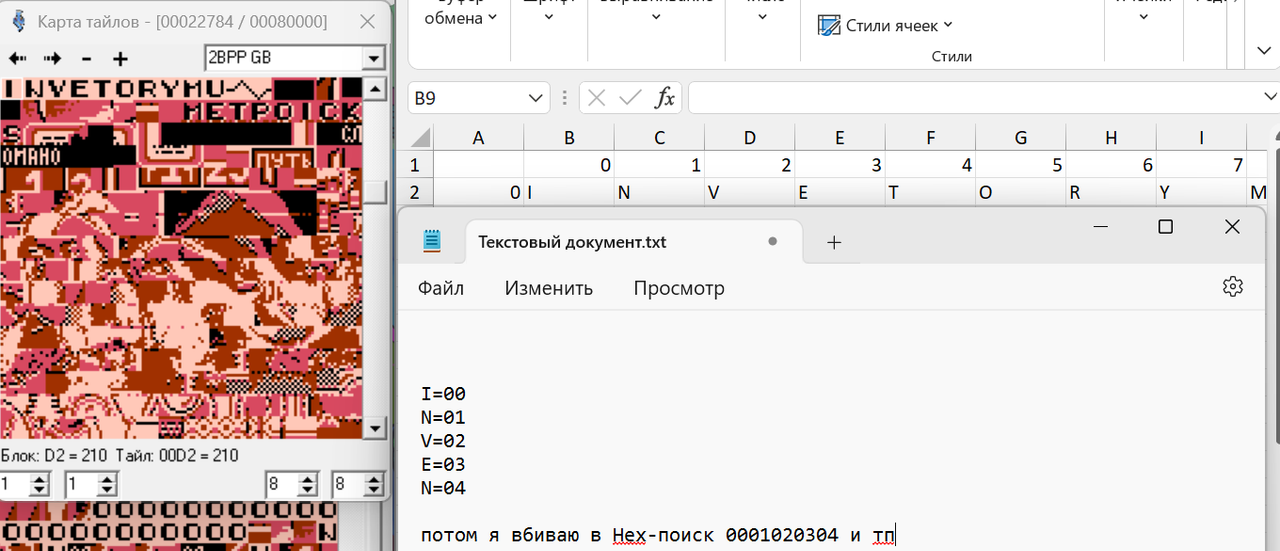The image size is (1280, 551).
Task: Click the unsaved-changes dot on the Notepad tab
Action: click(x=772, y=242)
